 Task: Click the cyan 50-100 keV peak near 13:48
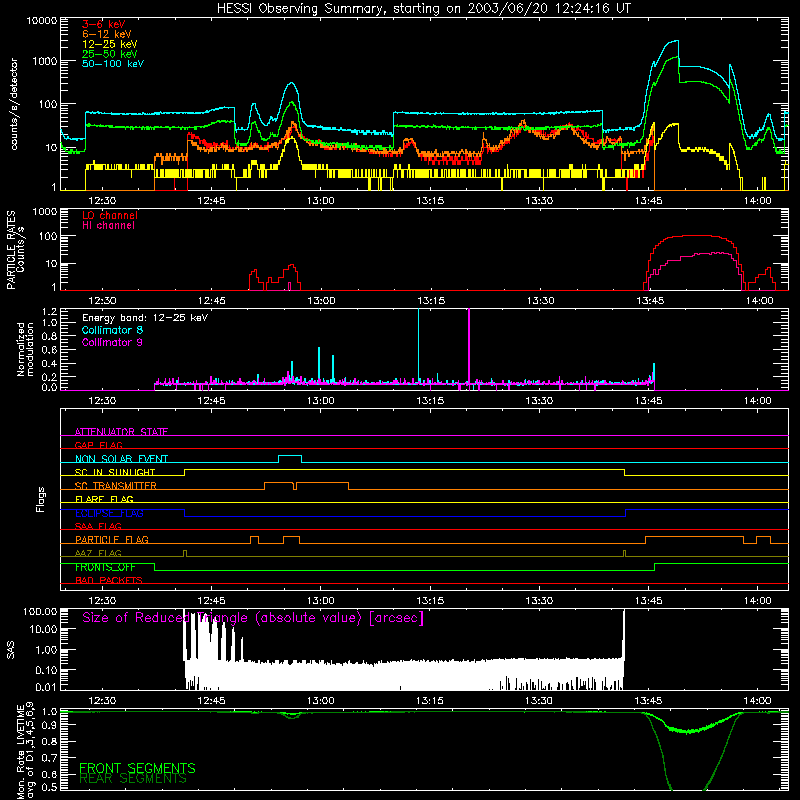tap(674, 42)
